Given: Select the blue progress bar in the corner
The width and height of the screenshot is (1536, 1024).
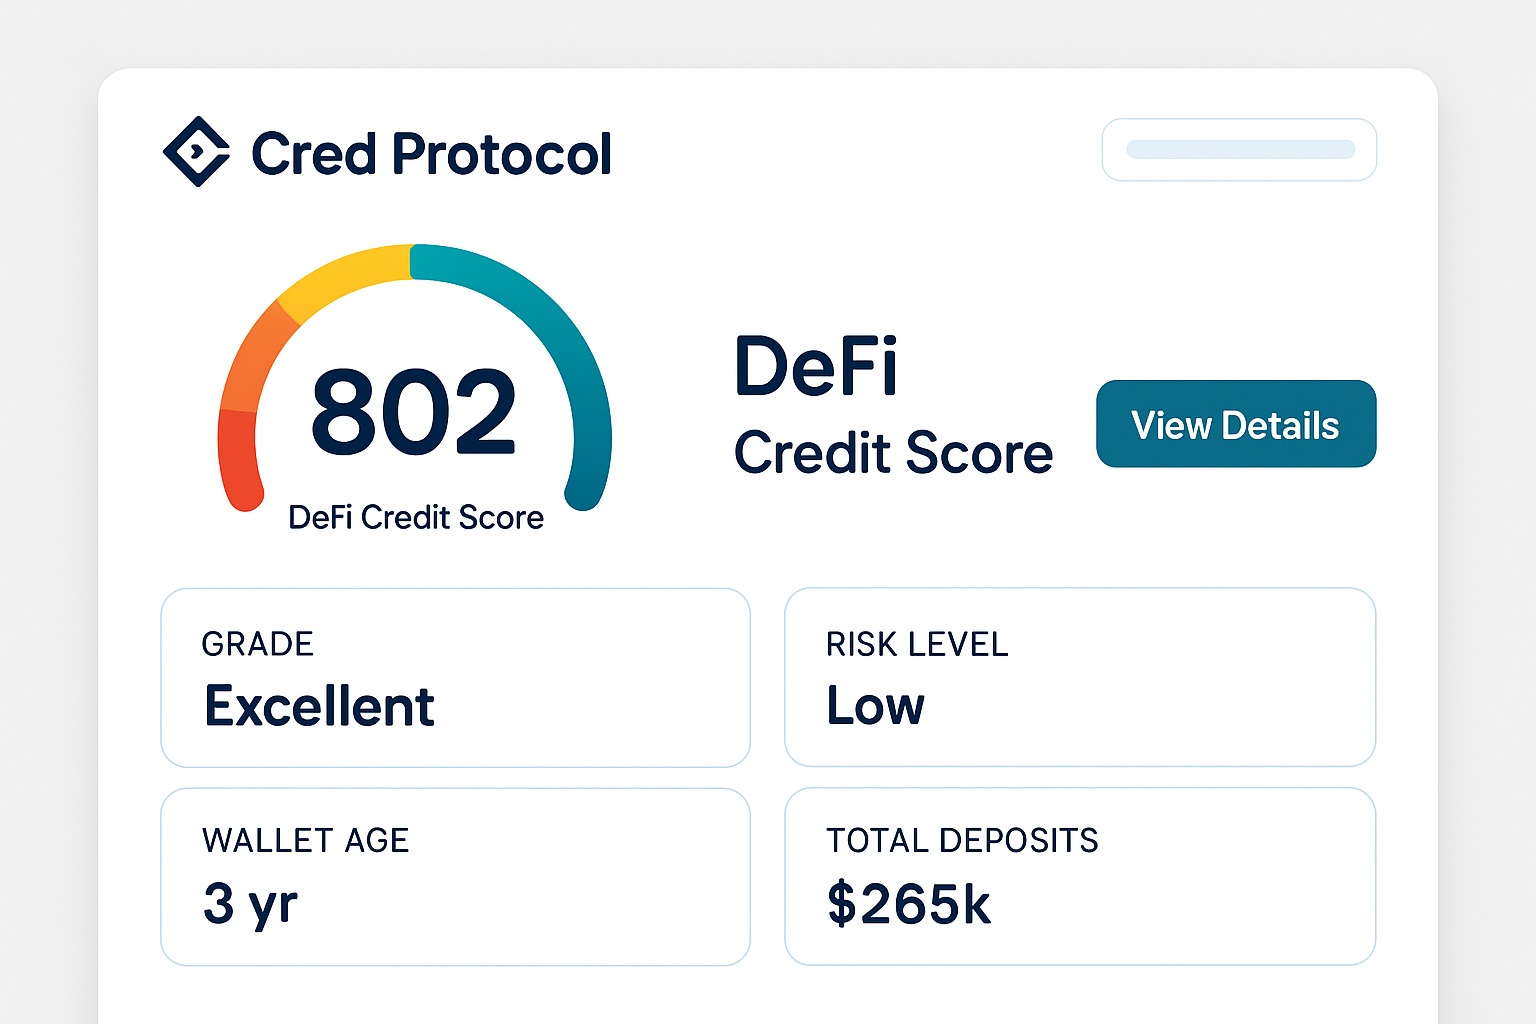Looking at the screenshot, I should 1239,148.
